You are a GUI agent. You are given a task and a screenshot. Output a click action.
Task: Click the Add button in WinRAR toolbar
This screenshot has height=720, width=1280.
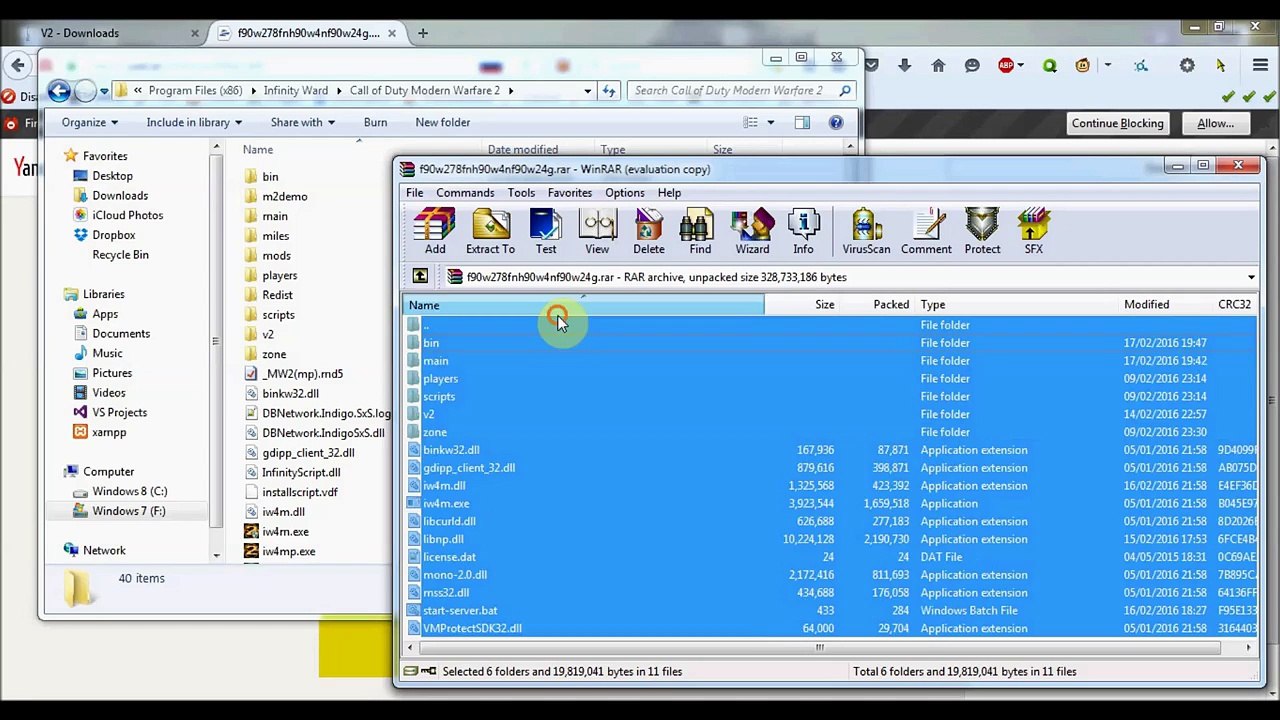point(435,231)
